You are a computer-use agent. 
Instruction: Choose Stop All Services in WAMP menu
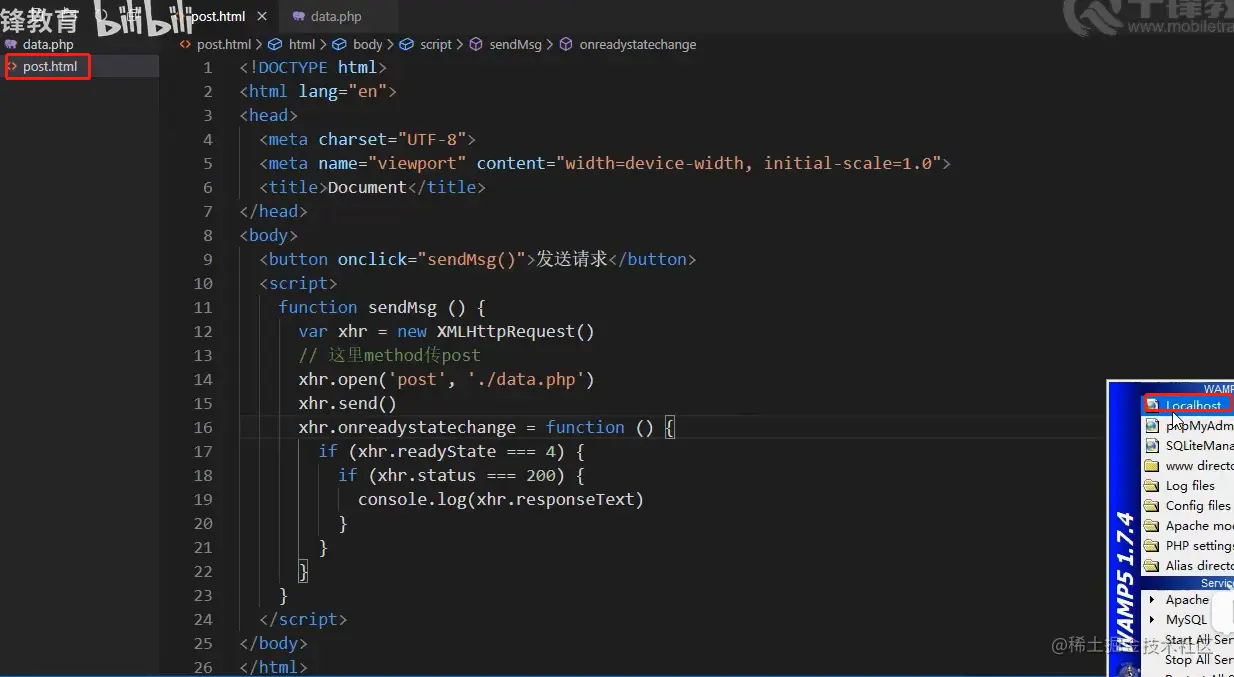1198,659
